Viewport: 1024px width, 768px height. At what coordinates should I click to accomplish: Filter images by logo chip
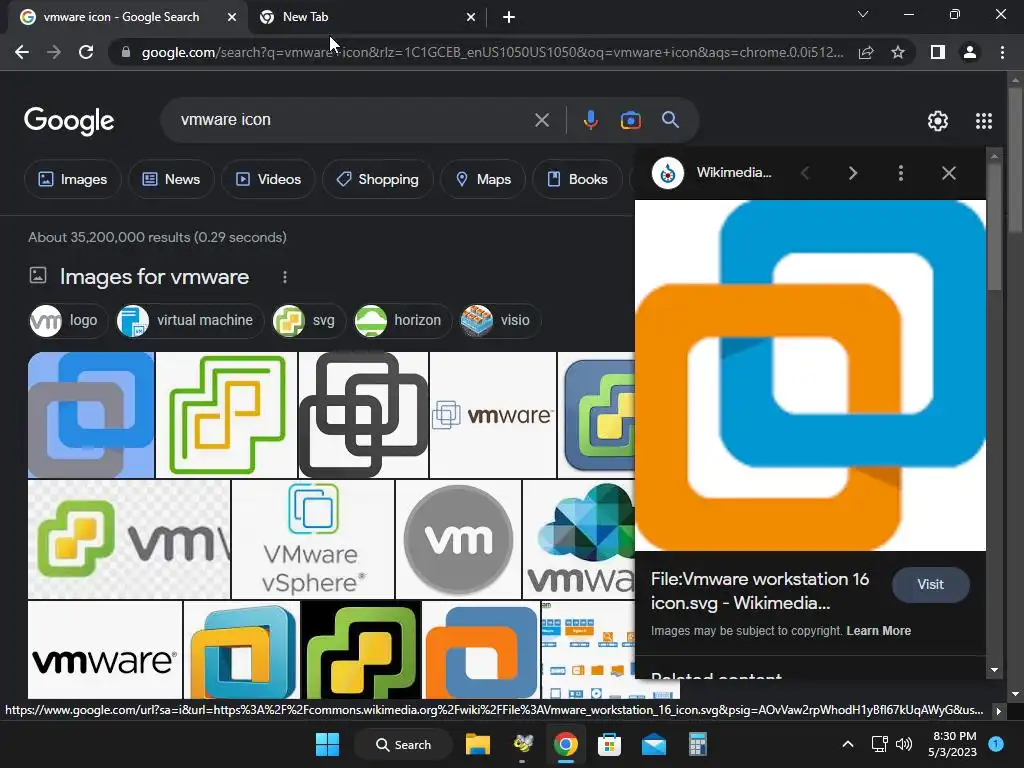click(68, 321)
